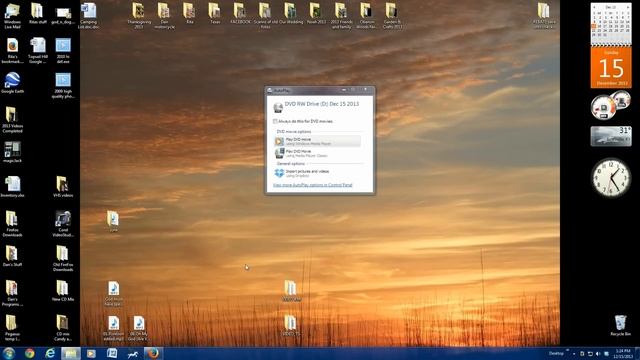Open Windows Live Mail desktop shortcut

tap(12, 16)
